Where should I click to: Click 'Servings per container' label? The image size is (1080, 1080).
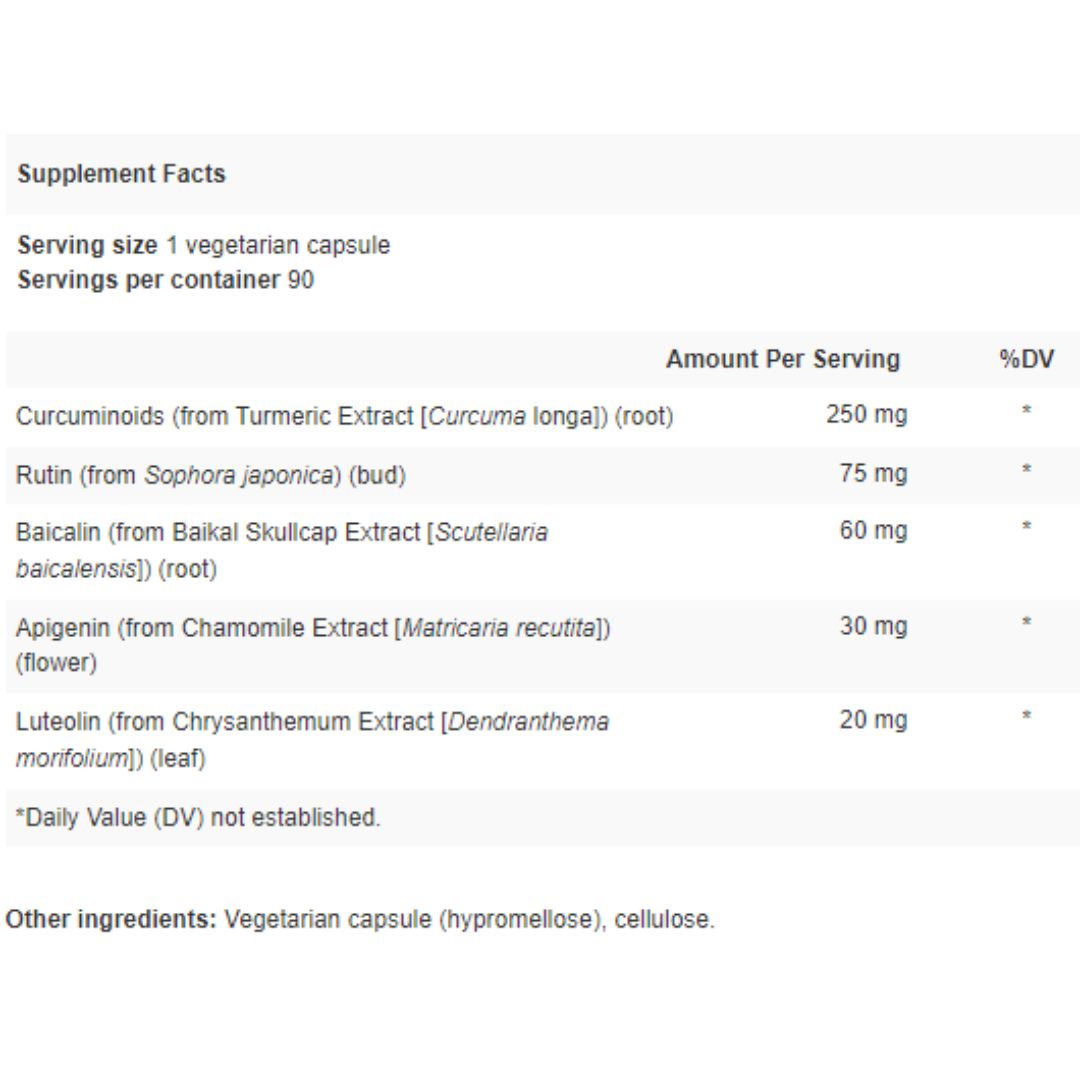(149, 280)
